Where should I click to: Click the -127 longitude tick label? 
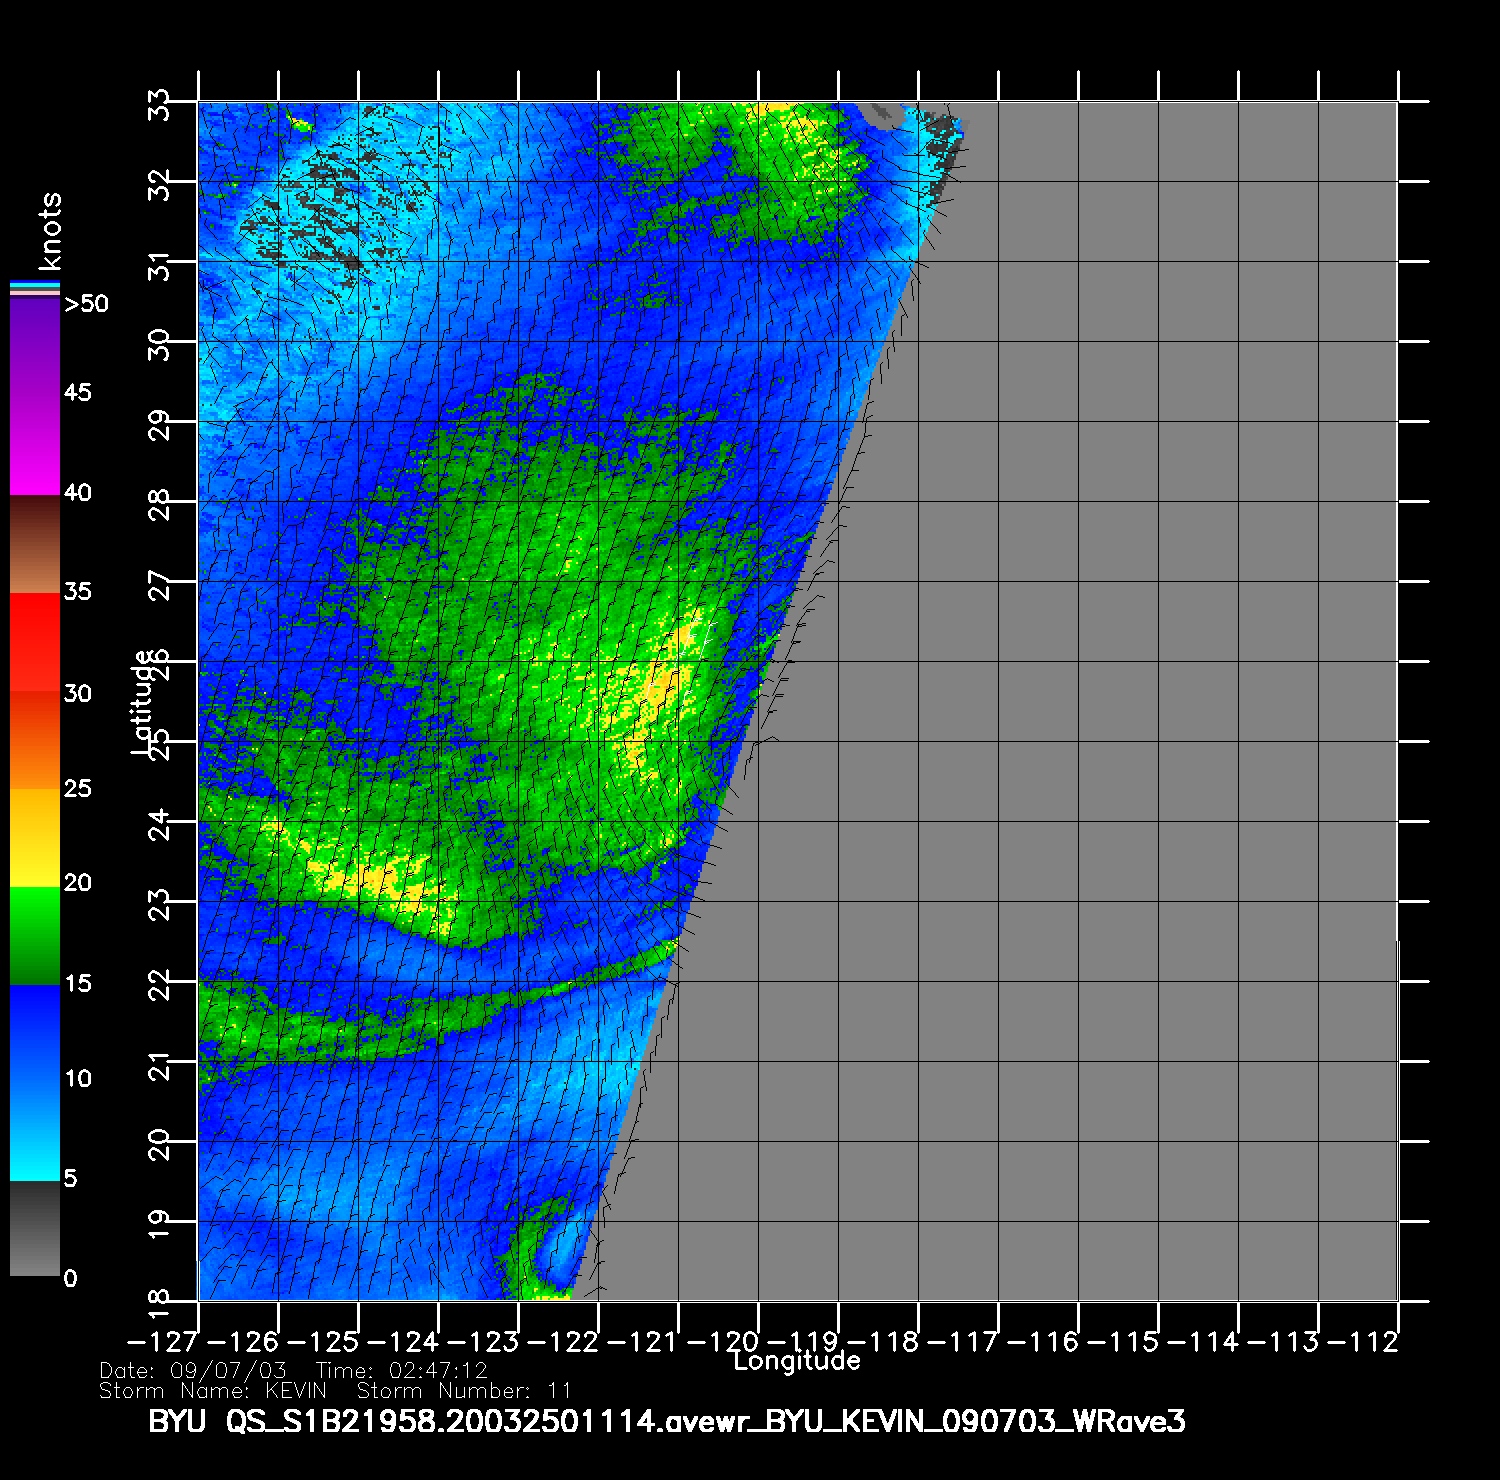click(158, 1342)
